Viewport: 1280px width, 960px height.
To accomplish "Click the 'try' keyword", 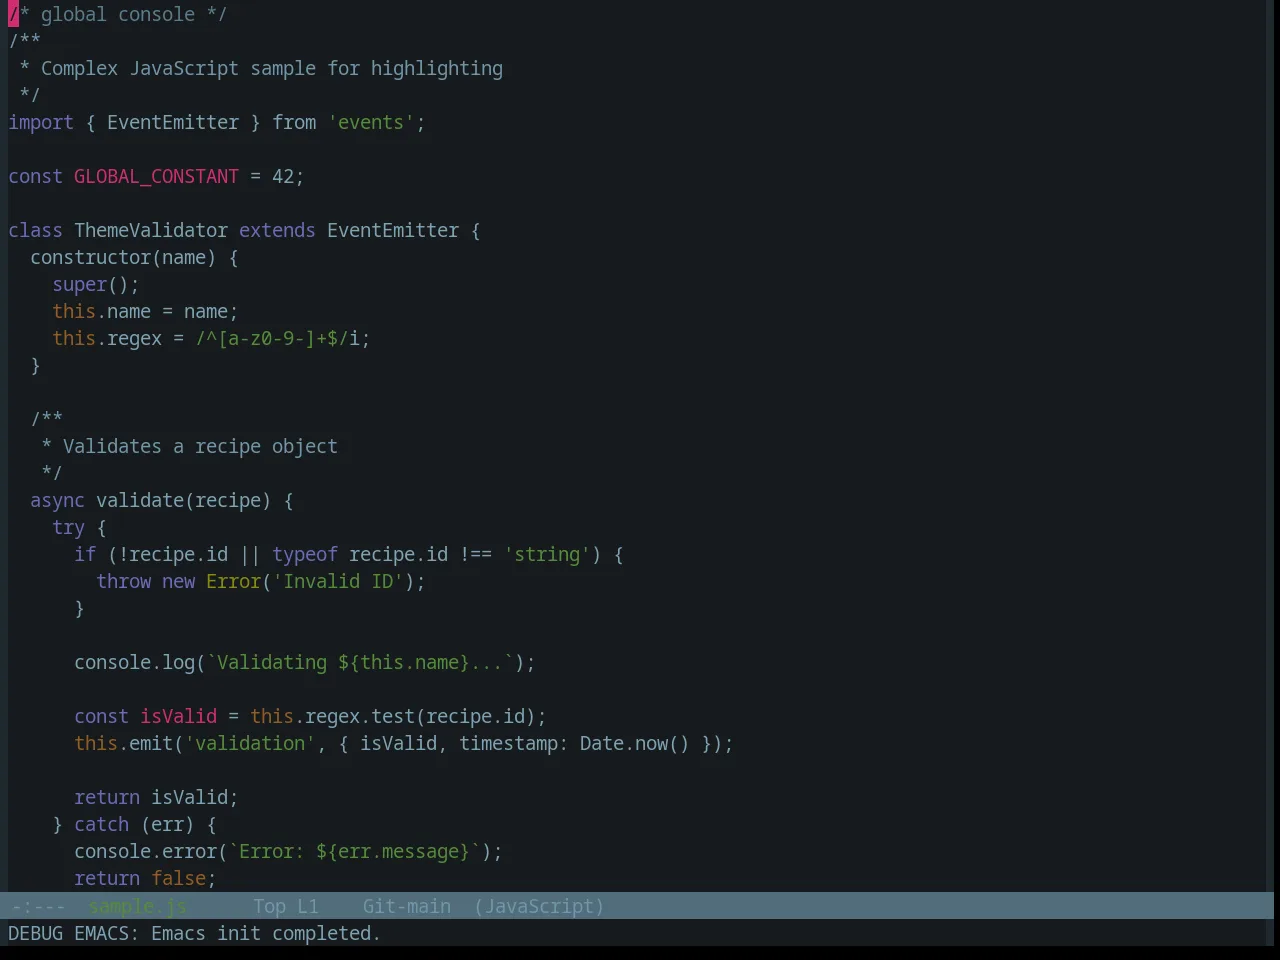I will (68, 527).
